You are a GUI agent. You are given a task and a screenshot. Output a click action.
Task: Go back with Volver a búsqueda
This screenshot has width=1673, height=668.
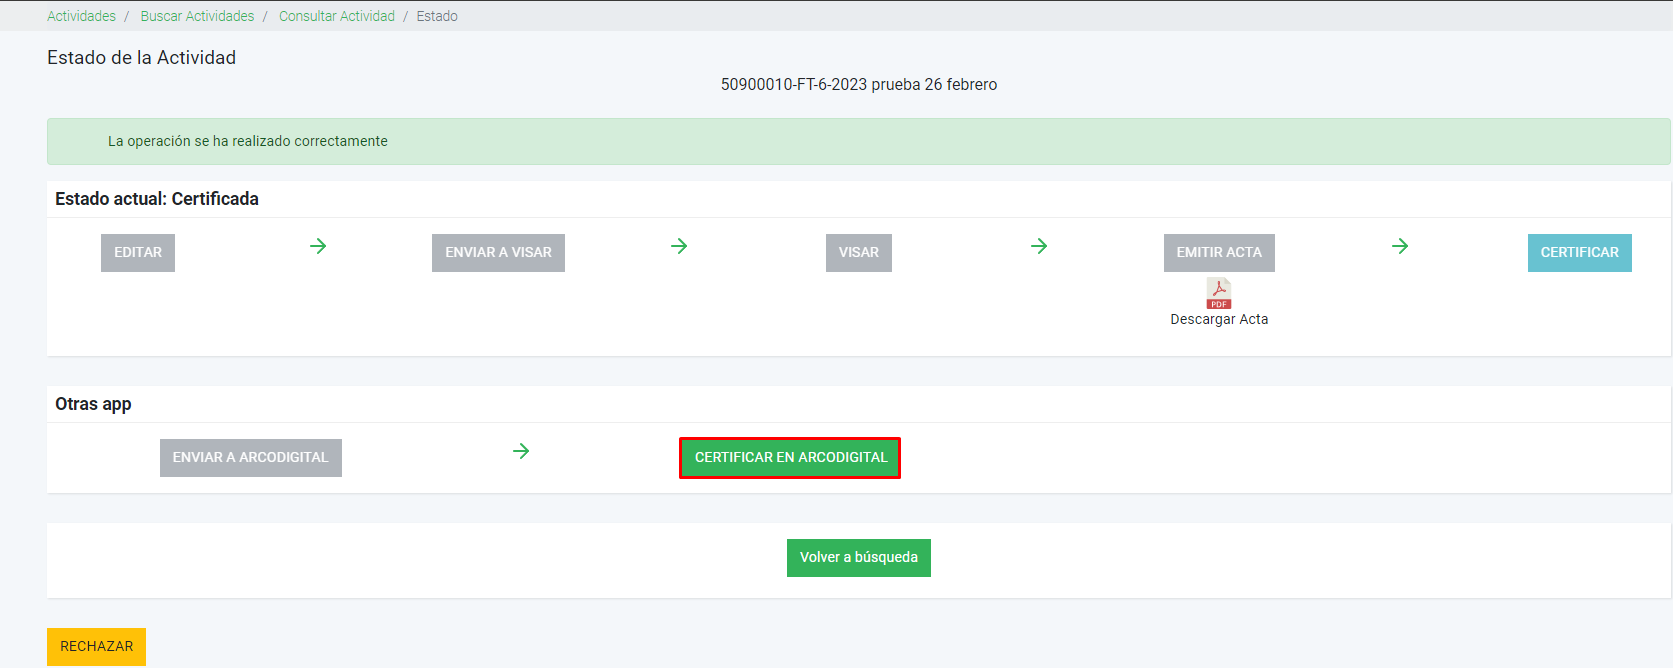859,558
